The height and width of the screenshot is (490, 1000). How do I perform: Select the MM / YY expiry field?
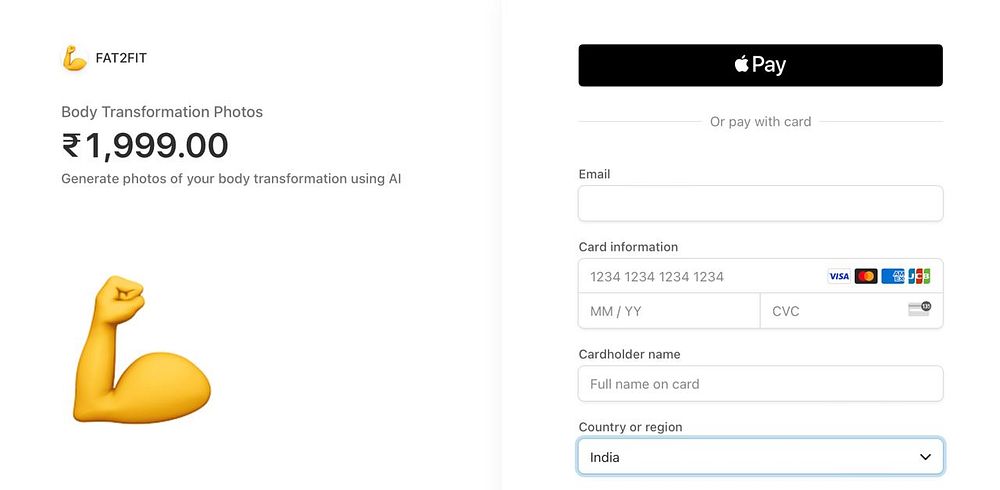[668, 311]
